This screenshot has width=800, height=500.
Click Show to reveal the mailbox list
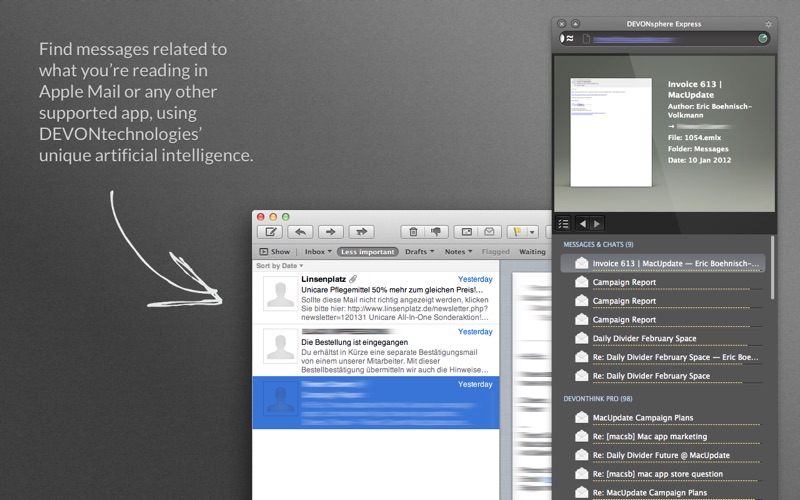tap(274, 252)
